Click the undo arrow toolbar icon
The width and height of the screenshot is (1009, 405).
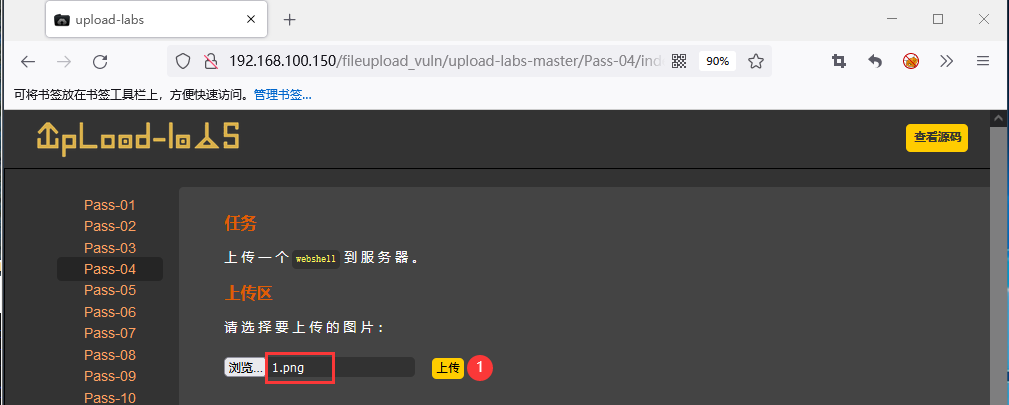(x=875, y=61)
